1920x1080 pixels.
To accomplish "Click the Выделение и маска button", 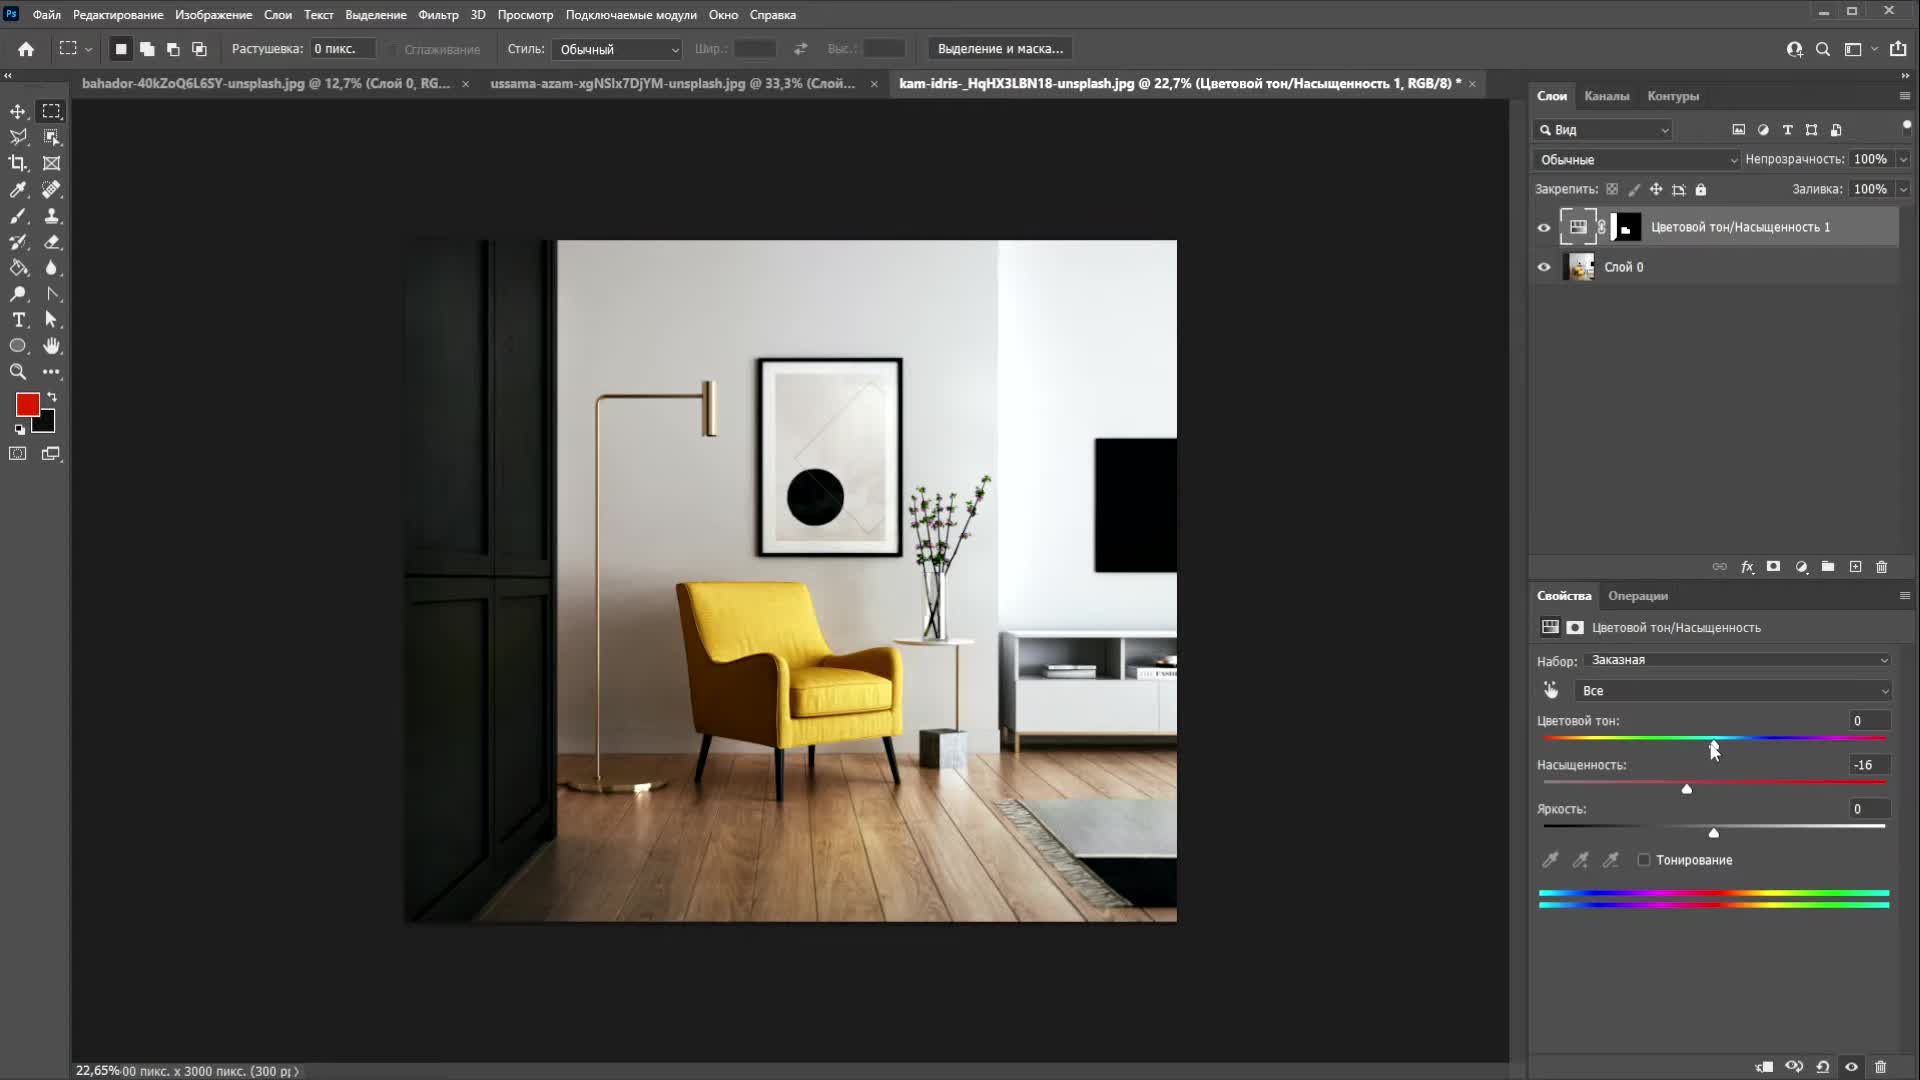I will pos(1000,49).
